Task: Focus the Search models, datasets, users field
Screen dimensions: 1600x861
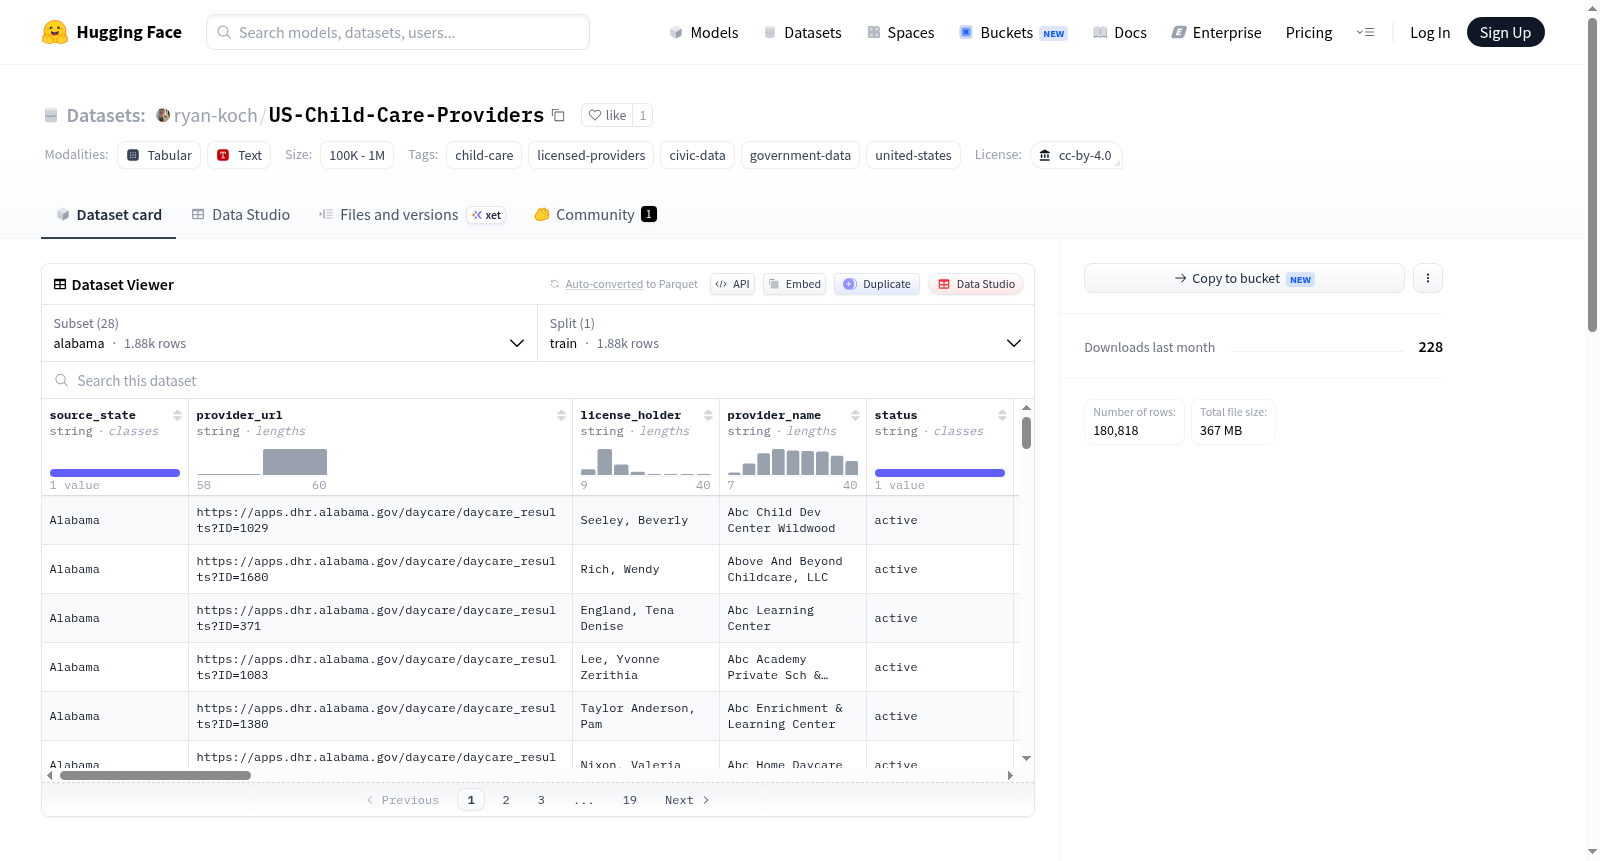Action: point(398,32)
